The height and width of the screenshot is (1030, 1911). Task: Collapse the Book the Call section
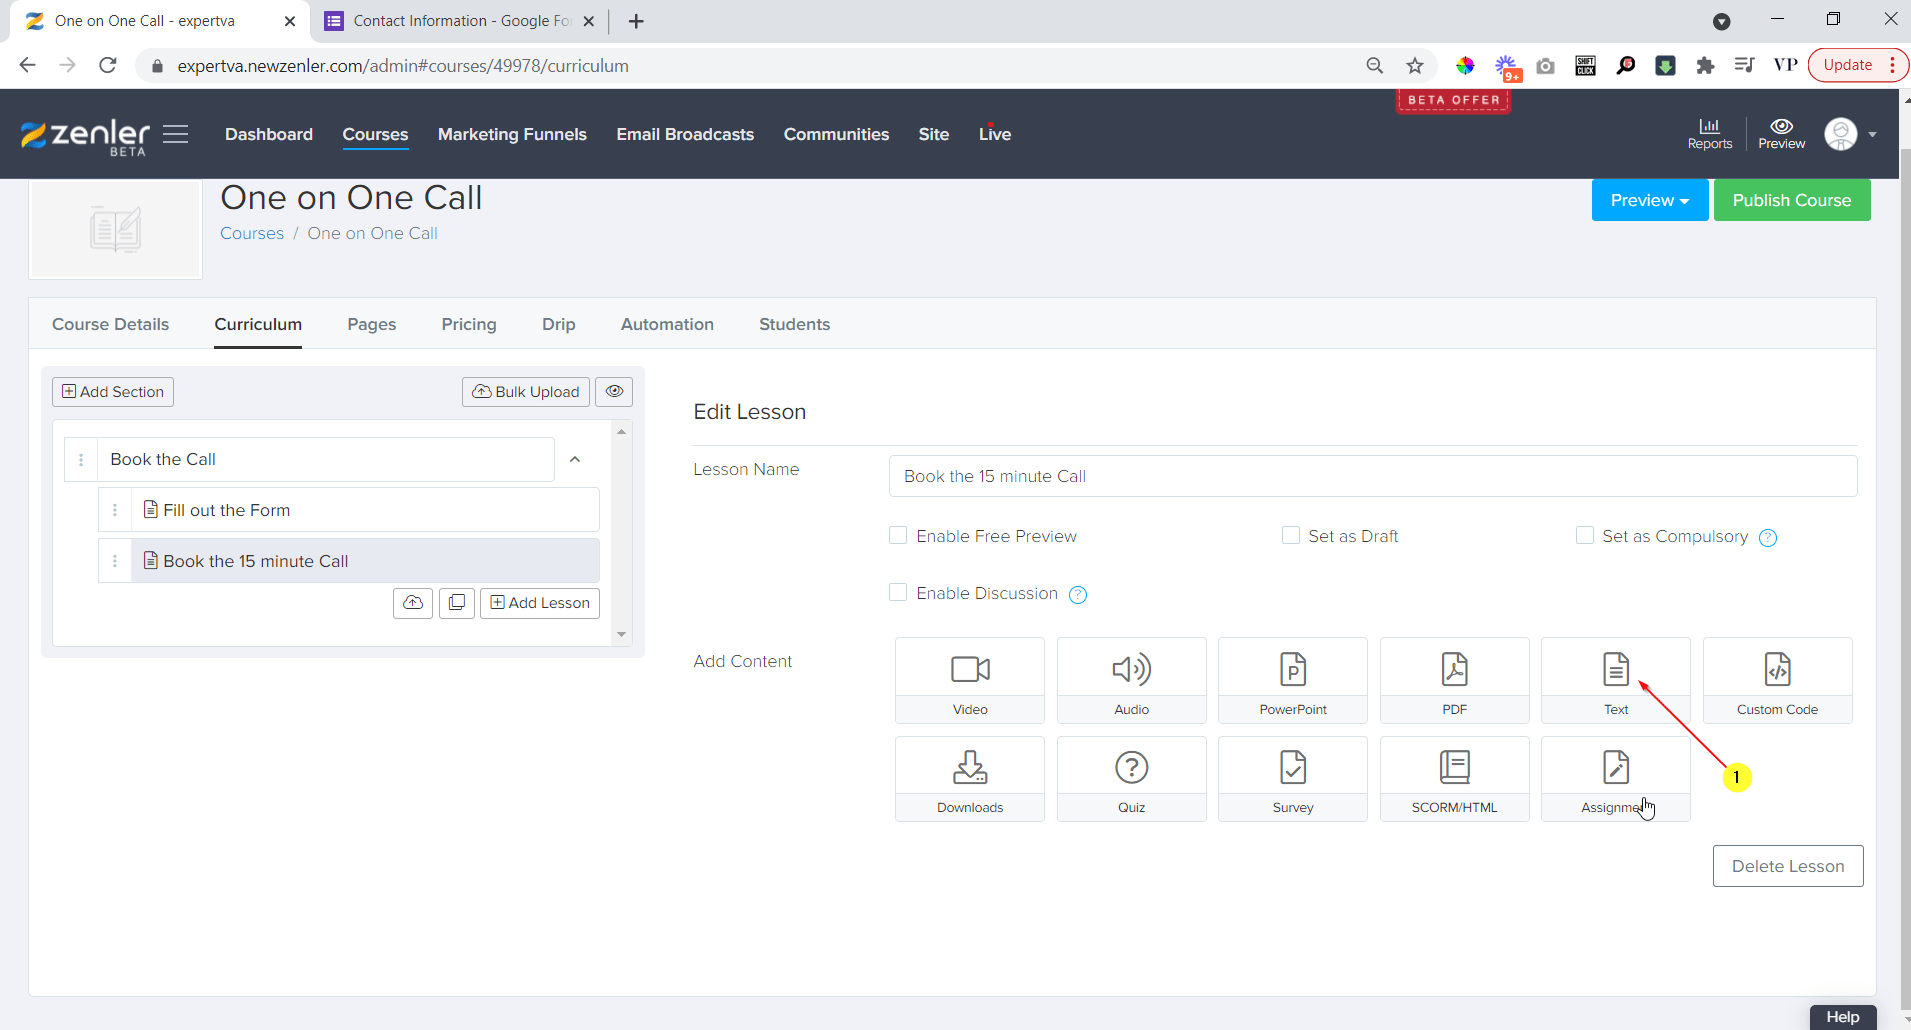(575, 459)
